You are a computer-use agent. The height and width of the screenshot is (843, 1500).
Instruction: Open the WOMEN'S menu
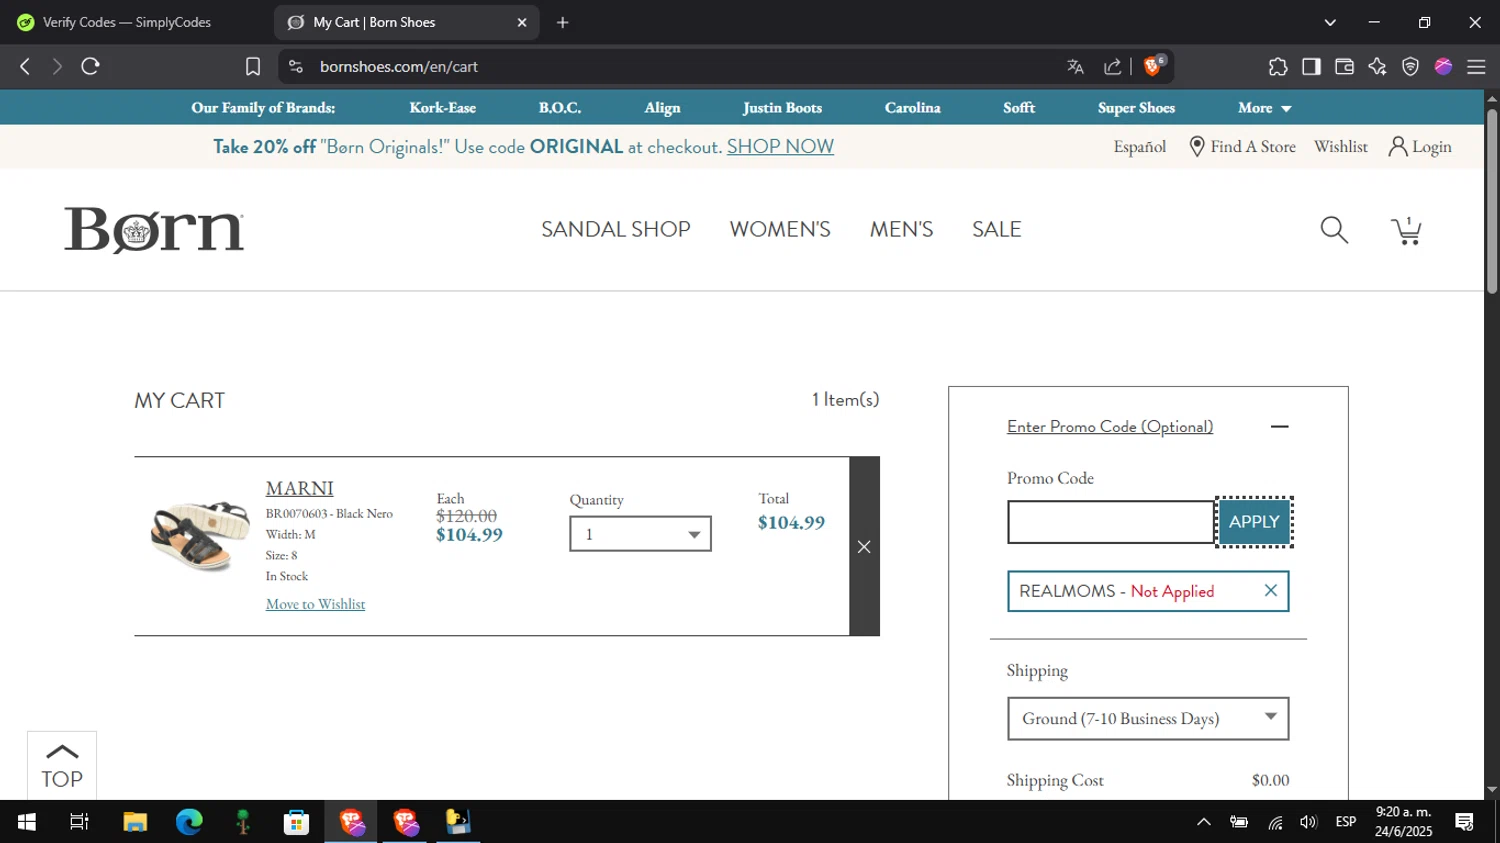(x=780, y=229)
